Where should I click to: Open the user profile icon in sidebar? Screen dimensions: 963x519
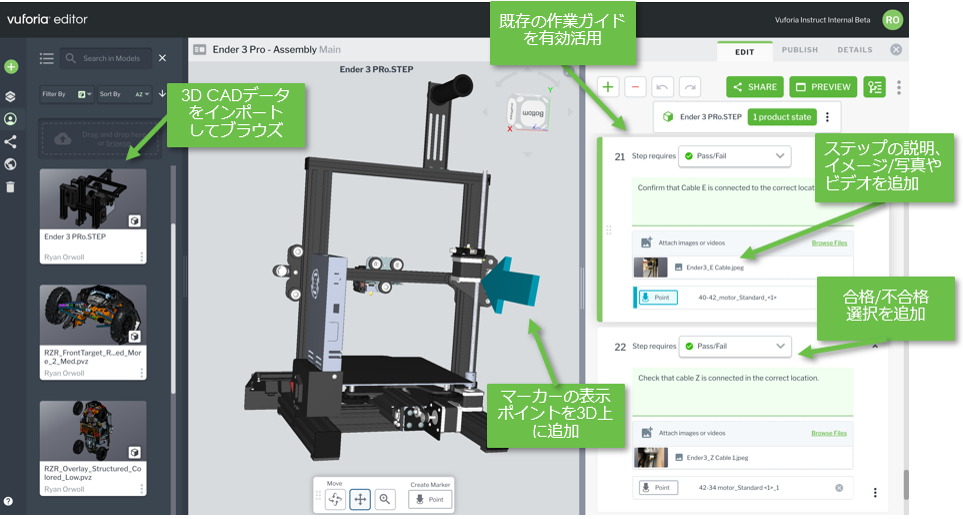coord(10,119)
